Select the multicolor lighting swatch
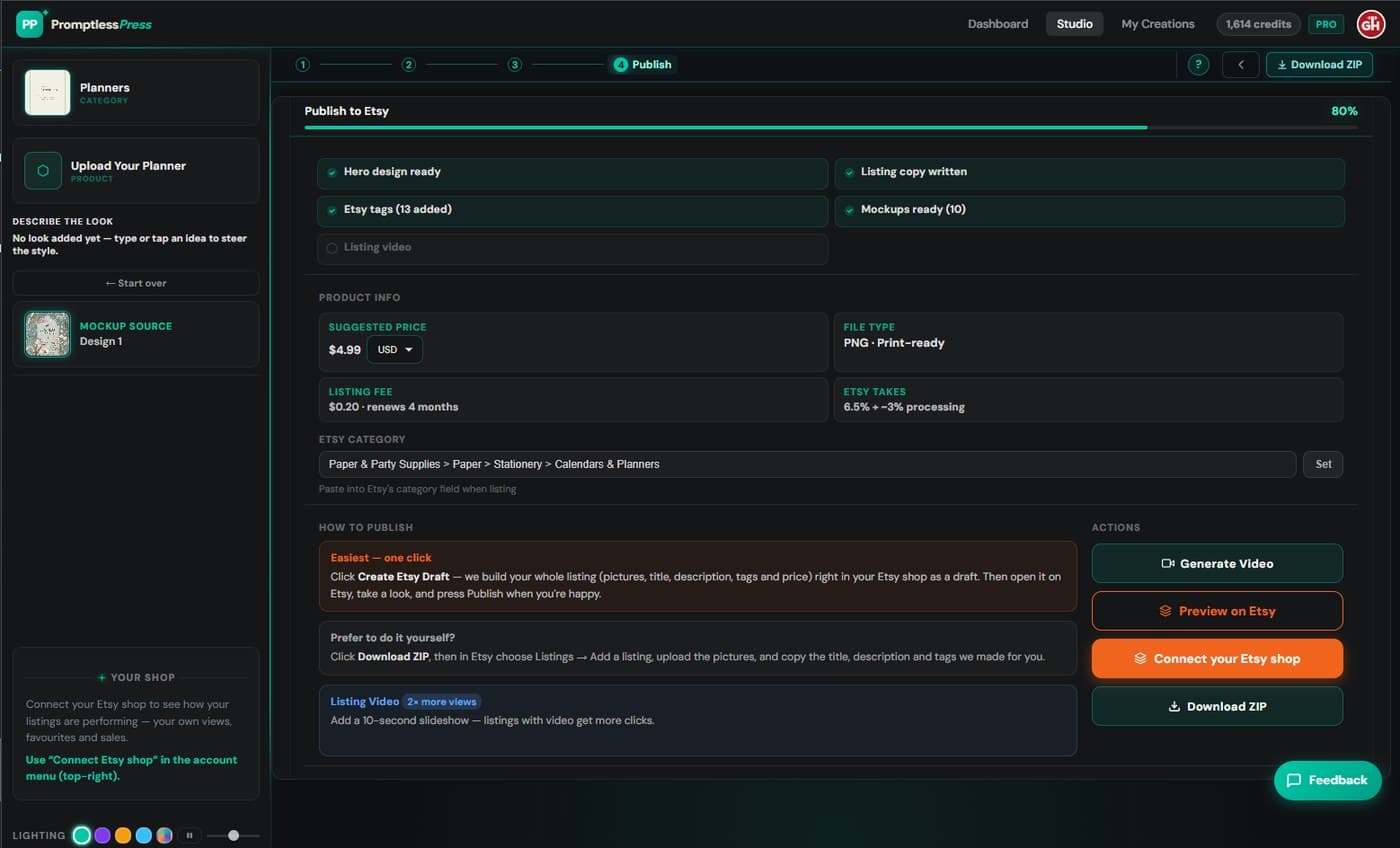The height and width of the screenshot is (848, 1400). click(165, 835)
